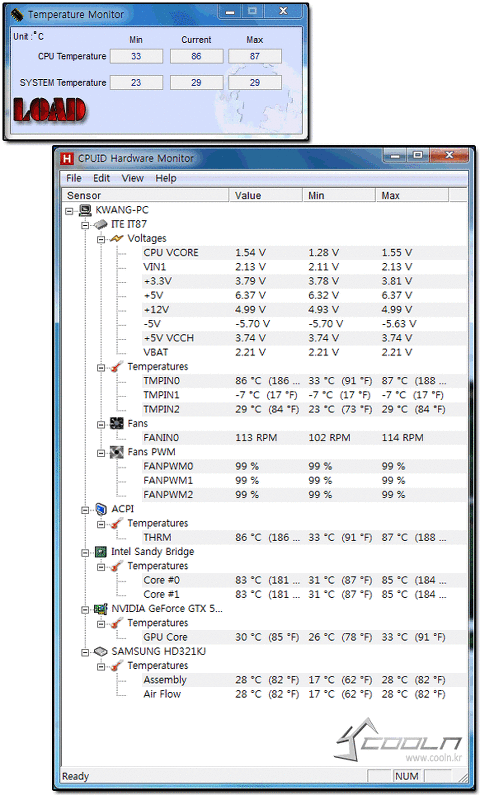Open the View menu

[x=132, y=178]
